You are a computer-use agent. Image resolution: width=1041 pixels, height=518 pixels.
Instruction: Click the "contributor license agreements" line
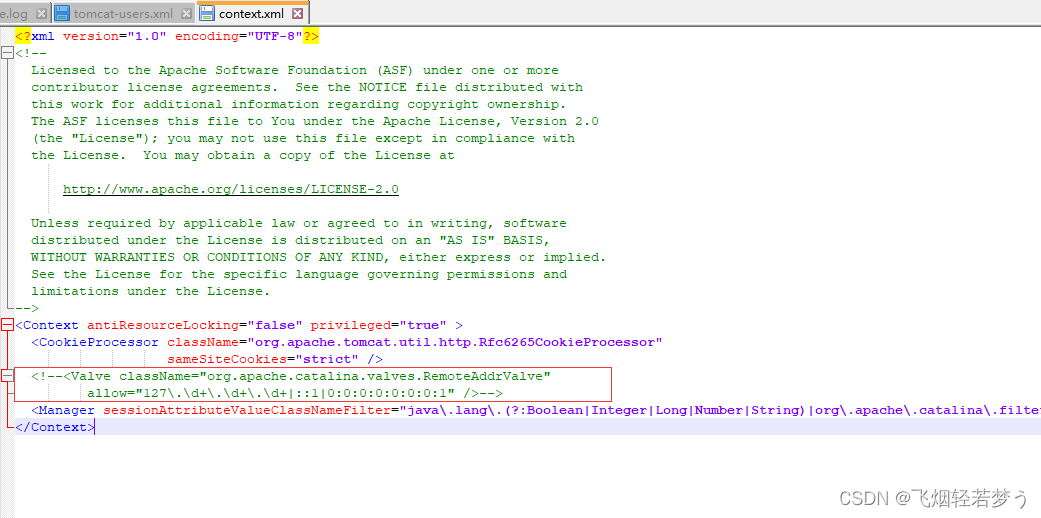(x=307, y=87)
